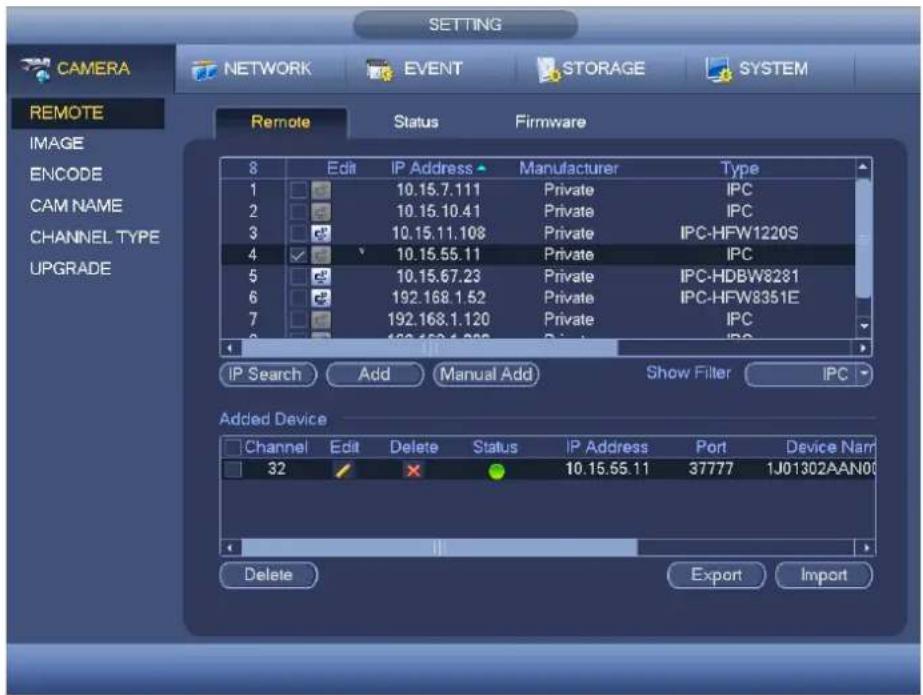Click edit icon for device 10.15.55.11
Image resolution: width=923 pixels, height=695 pixels.
coord(321,255)
